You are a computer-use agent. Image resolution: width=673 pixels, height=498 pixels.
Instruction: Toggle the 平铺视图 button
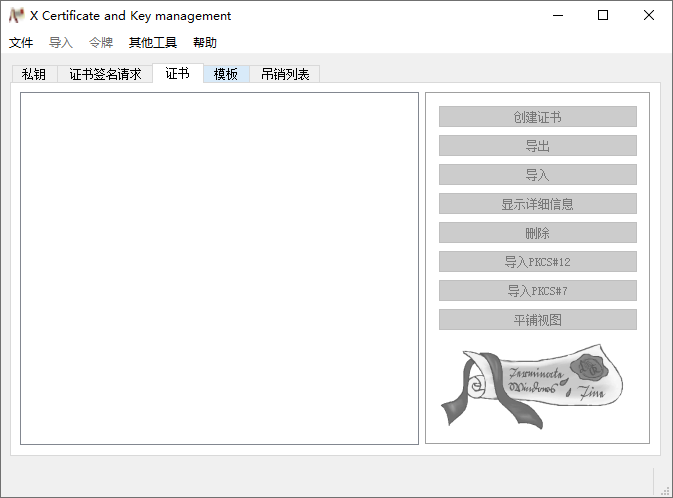coord(537,320)
